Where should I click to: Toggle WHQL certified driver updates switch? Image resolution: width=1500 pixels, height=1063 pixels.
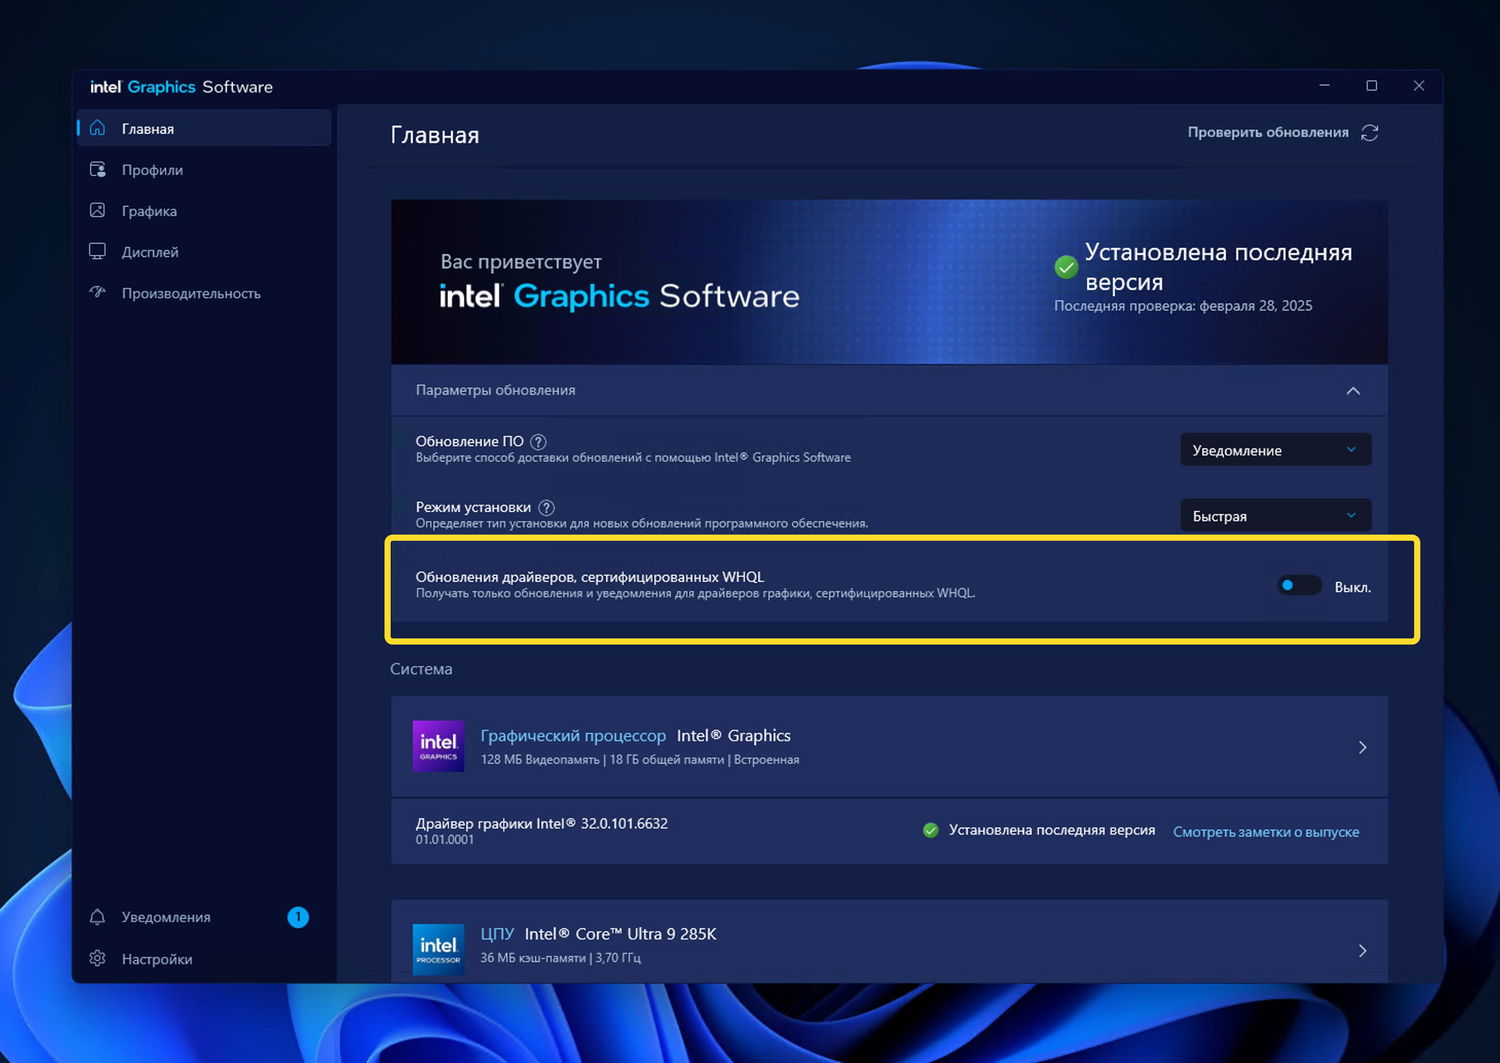coord(1299,586)
